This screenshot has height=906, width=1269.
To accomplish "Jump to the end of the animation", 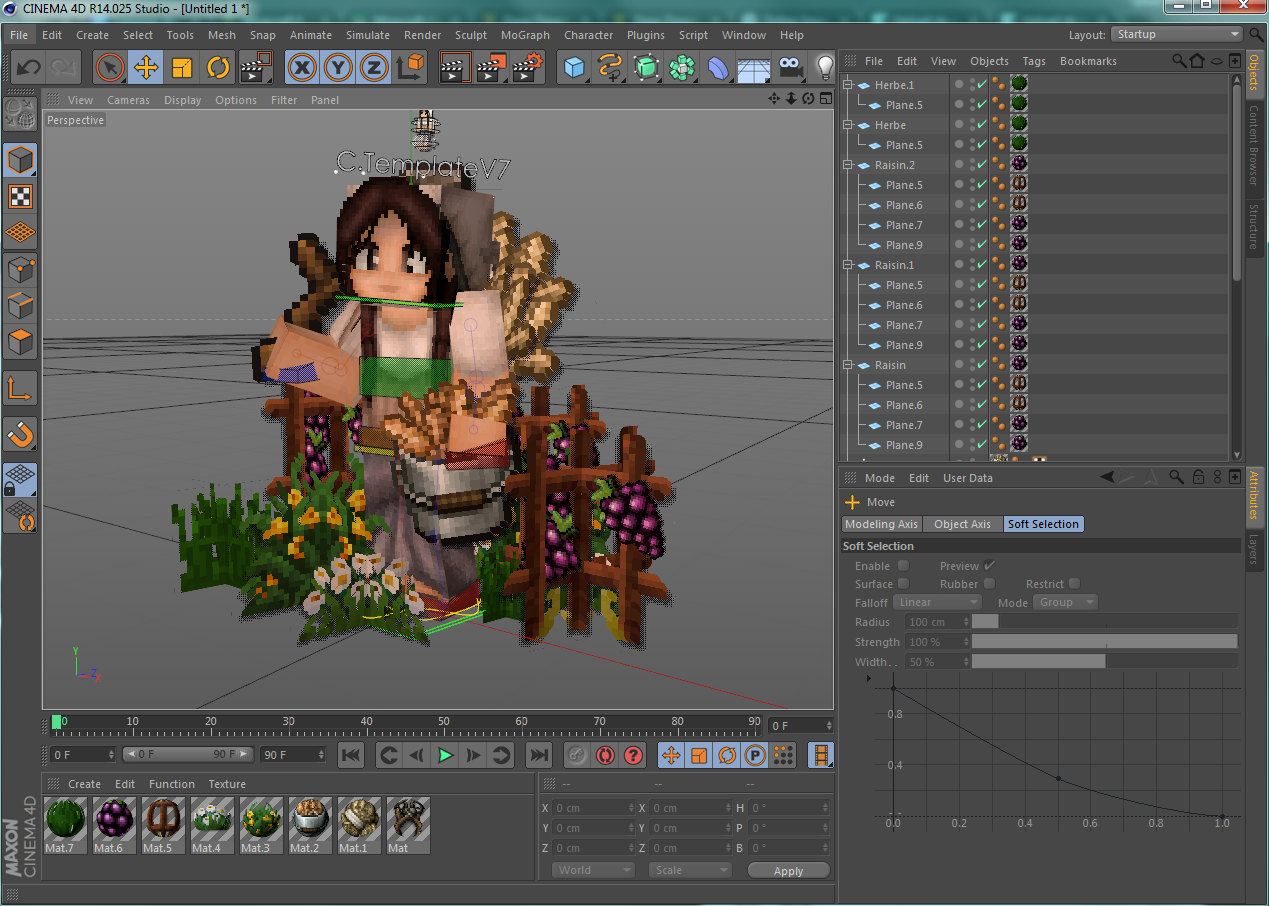I will click(x=539, y=755).
